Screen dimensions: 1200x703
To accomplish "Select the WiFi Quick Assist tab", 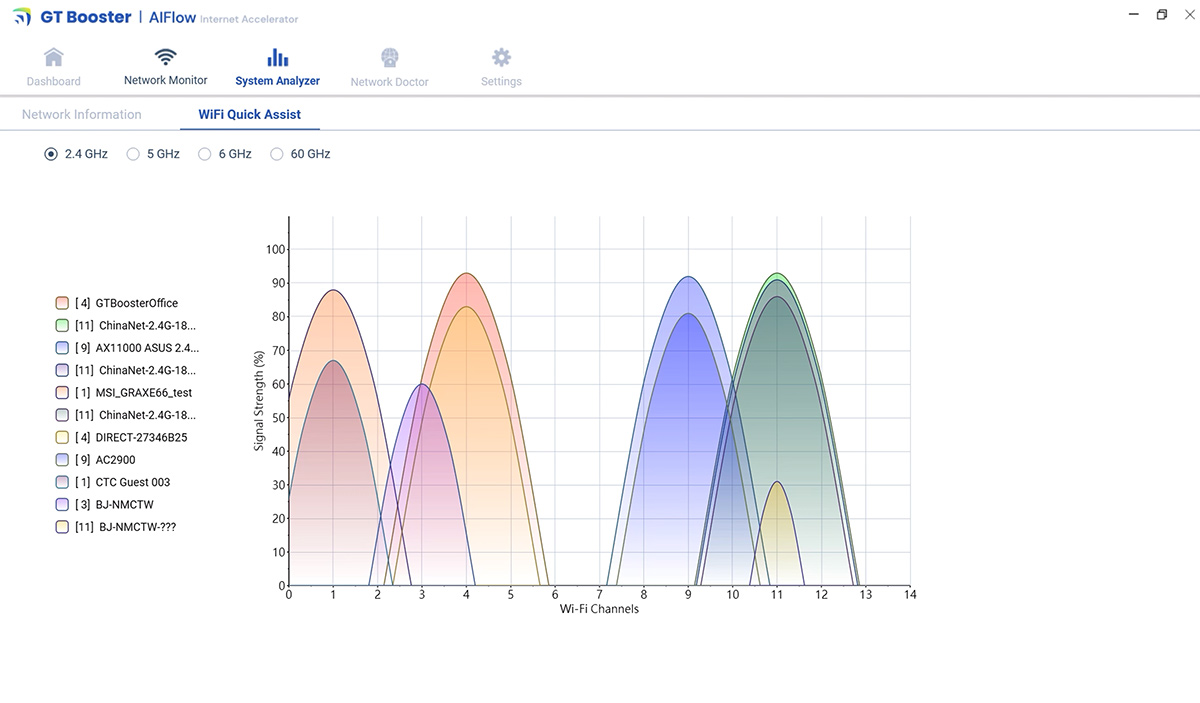I will (x=249, y=114).
